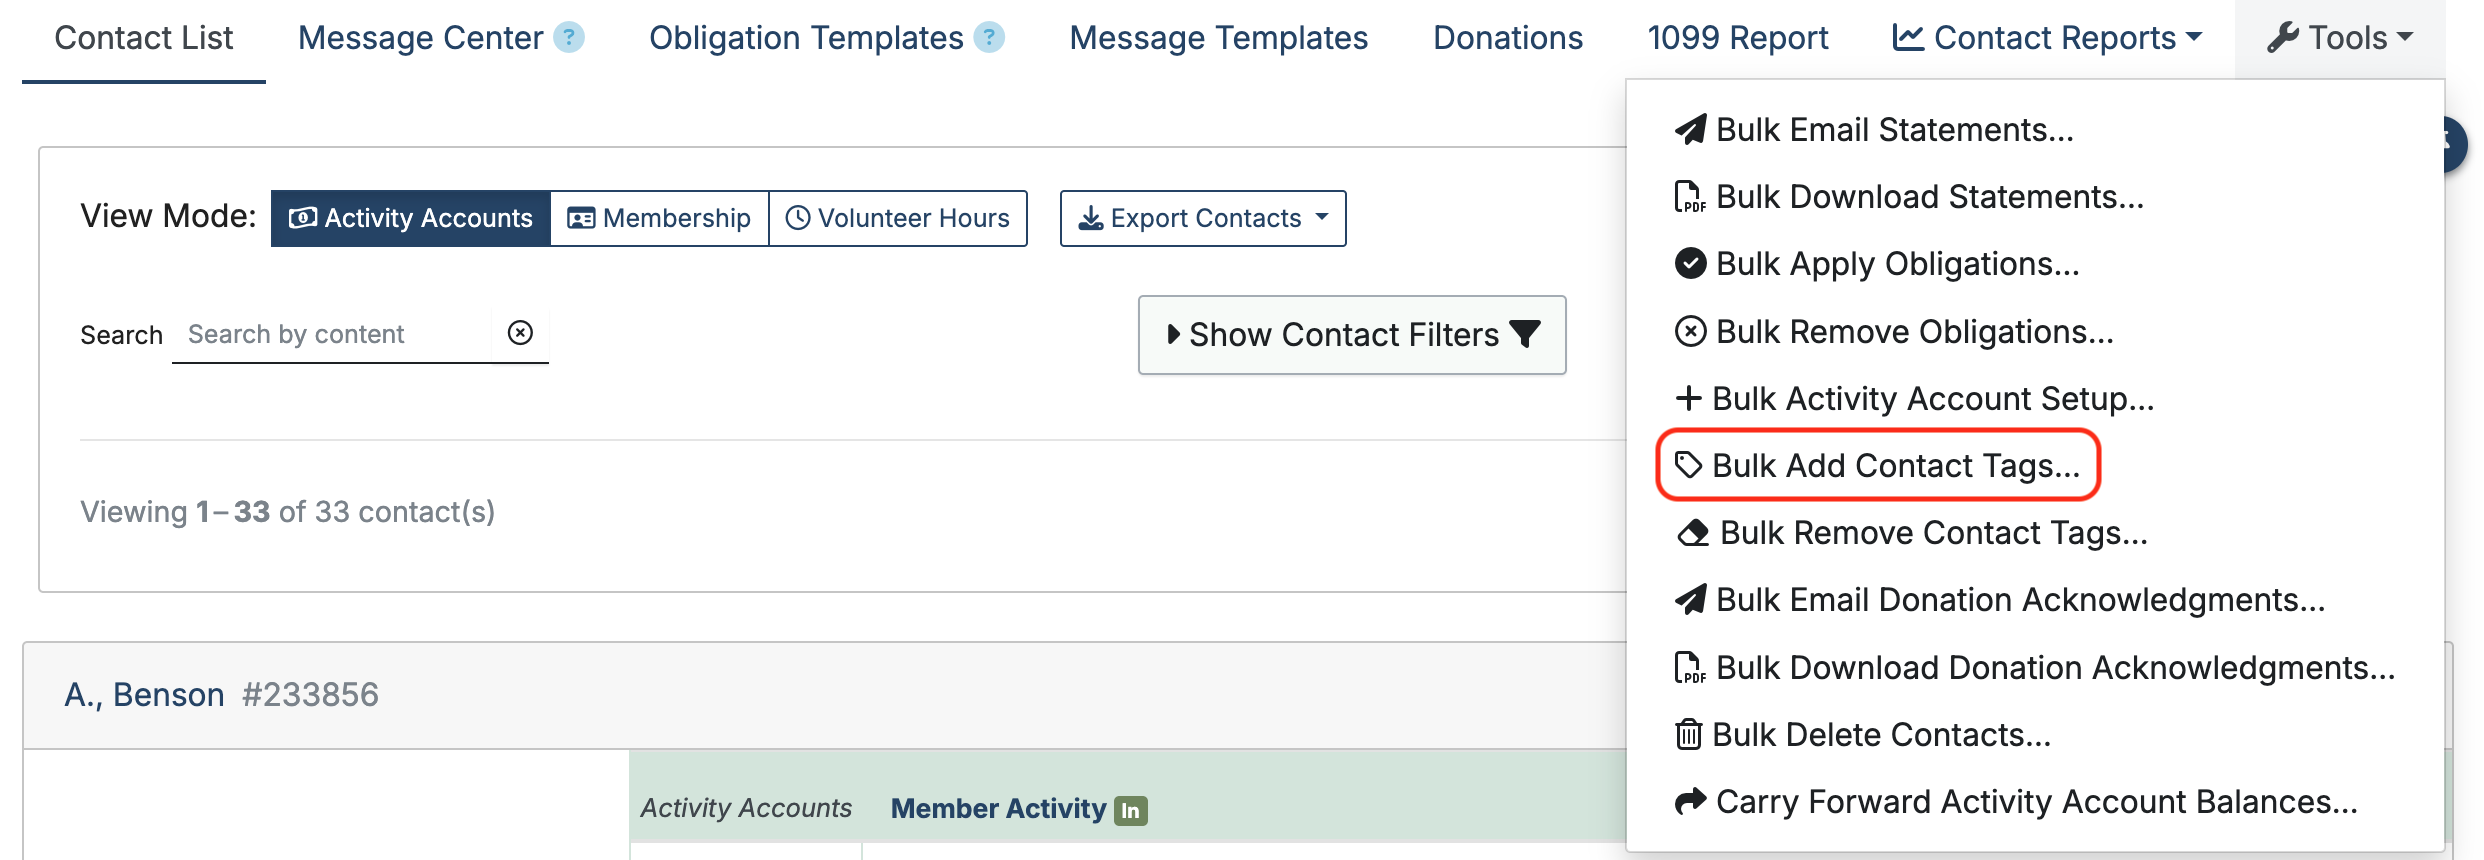
Task: Expand Show Contact Filters
Action: point(1352,335)
